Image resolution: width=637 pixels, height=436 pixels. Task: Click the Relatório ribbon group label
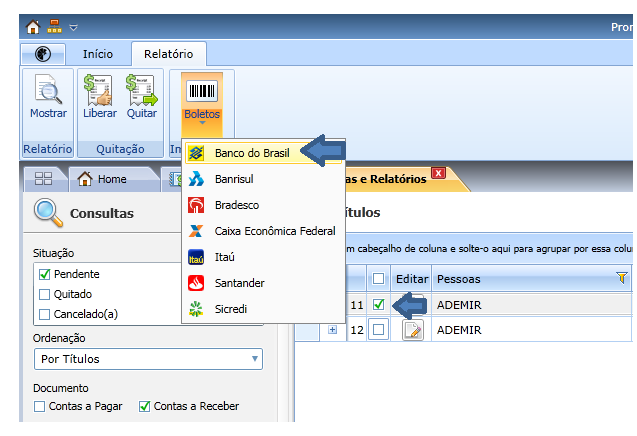(48, 149)
